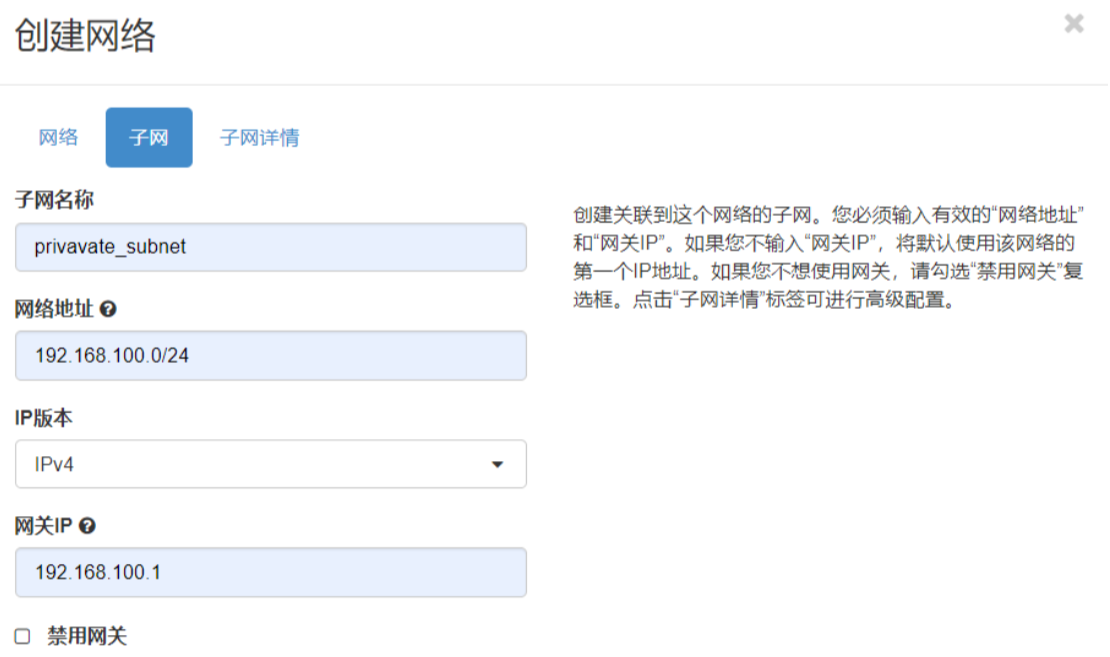Open the IP版本 dropdown box
Viewport: 1110px width, 657px height.
pos(270,464)
